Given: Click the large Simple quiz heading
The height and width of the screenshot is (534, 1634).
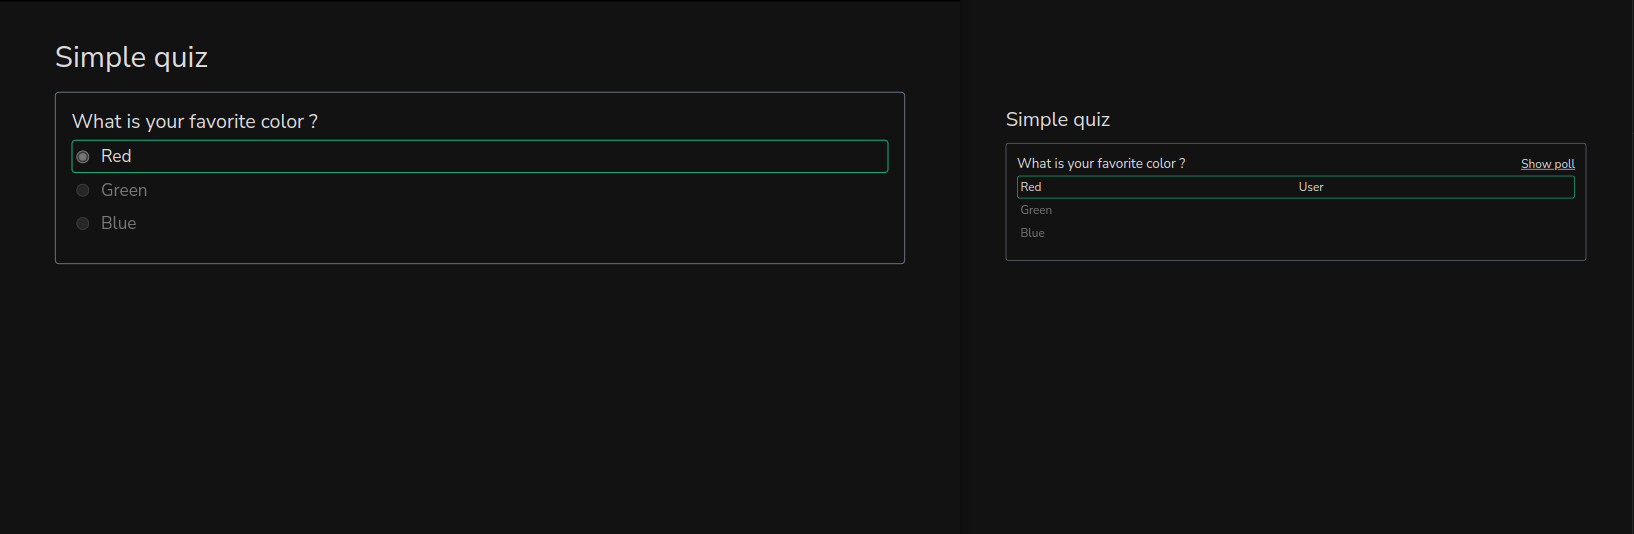Looking at the screenshot, I should pyautogui.click(x=131, y=58).
